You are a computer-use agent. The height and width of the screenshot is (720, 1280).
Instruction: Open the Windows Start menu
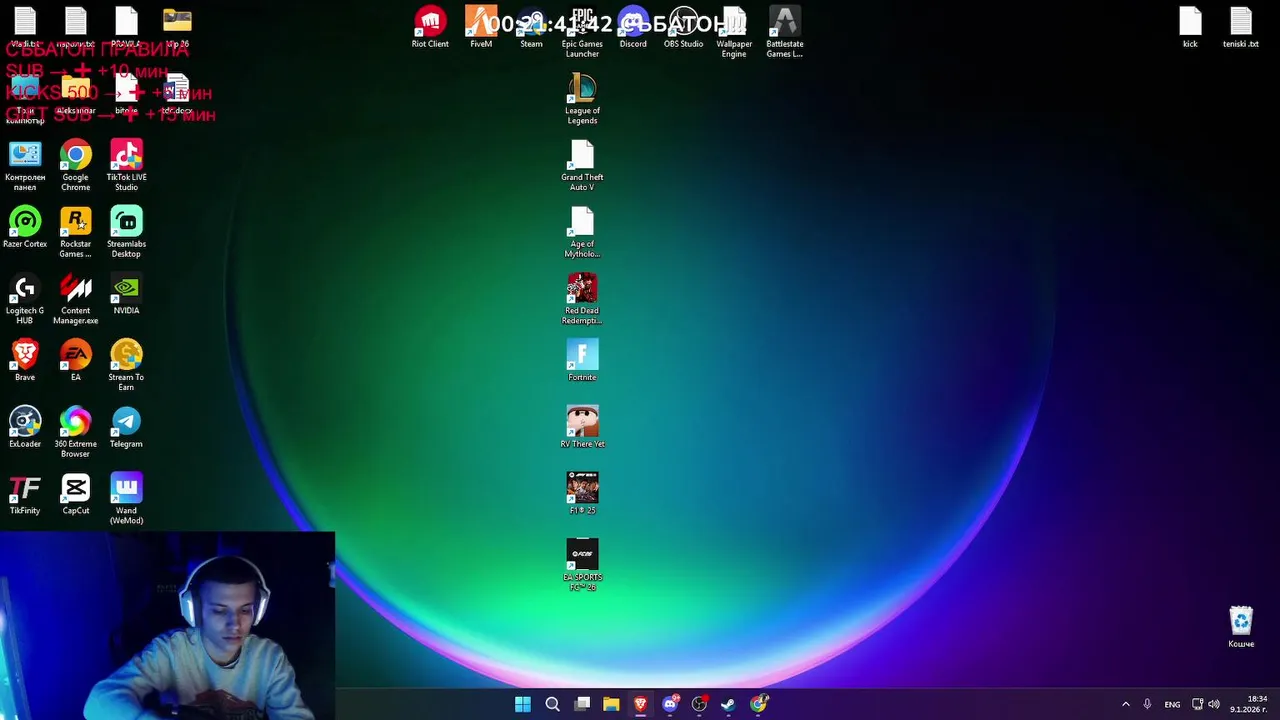coord(523,704)
